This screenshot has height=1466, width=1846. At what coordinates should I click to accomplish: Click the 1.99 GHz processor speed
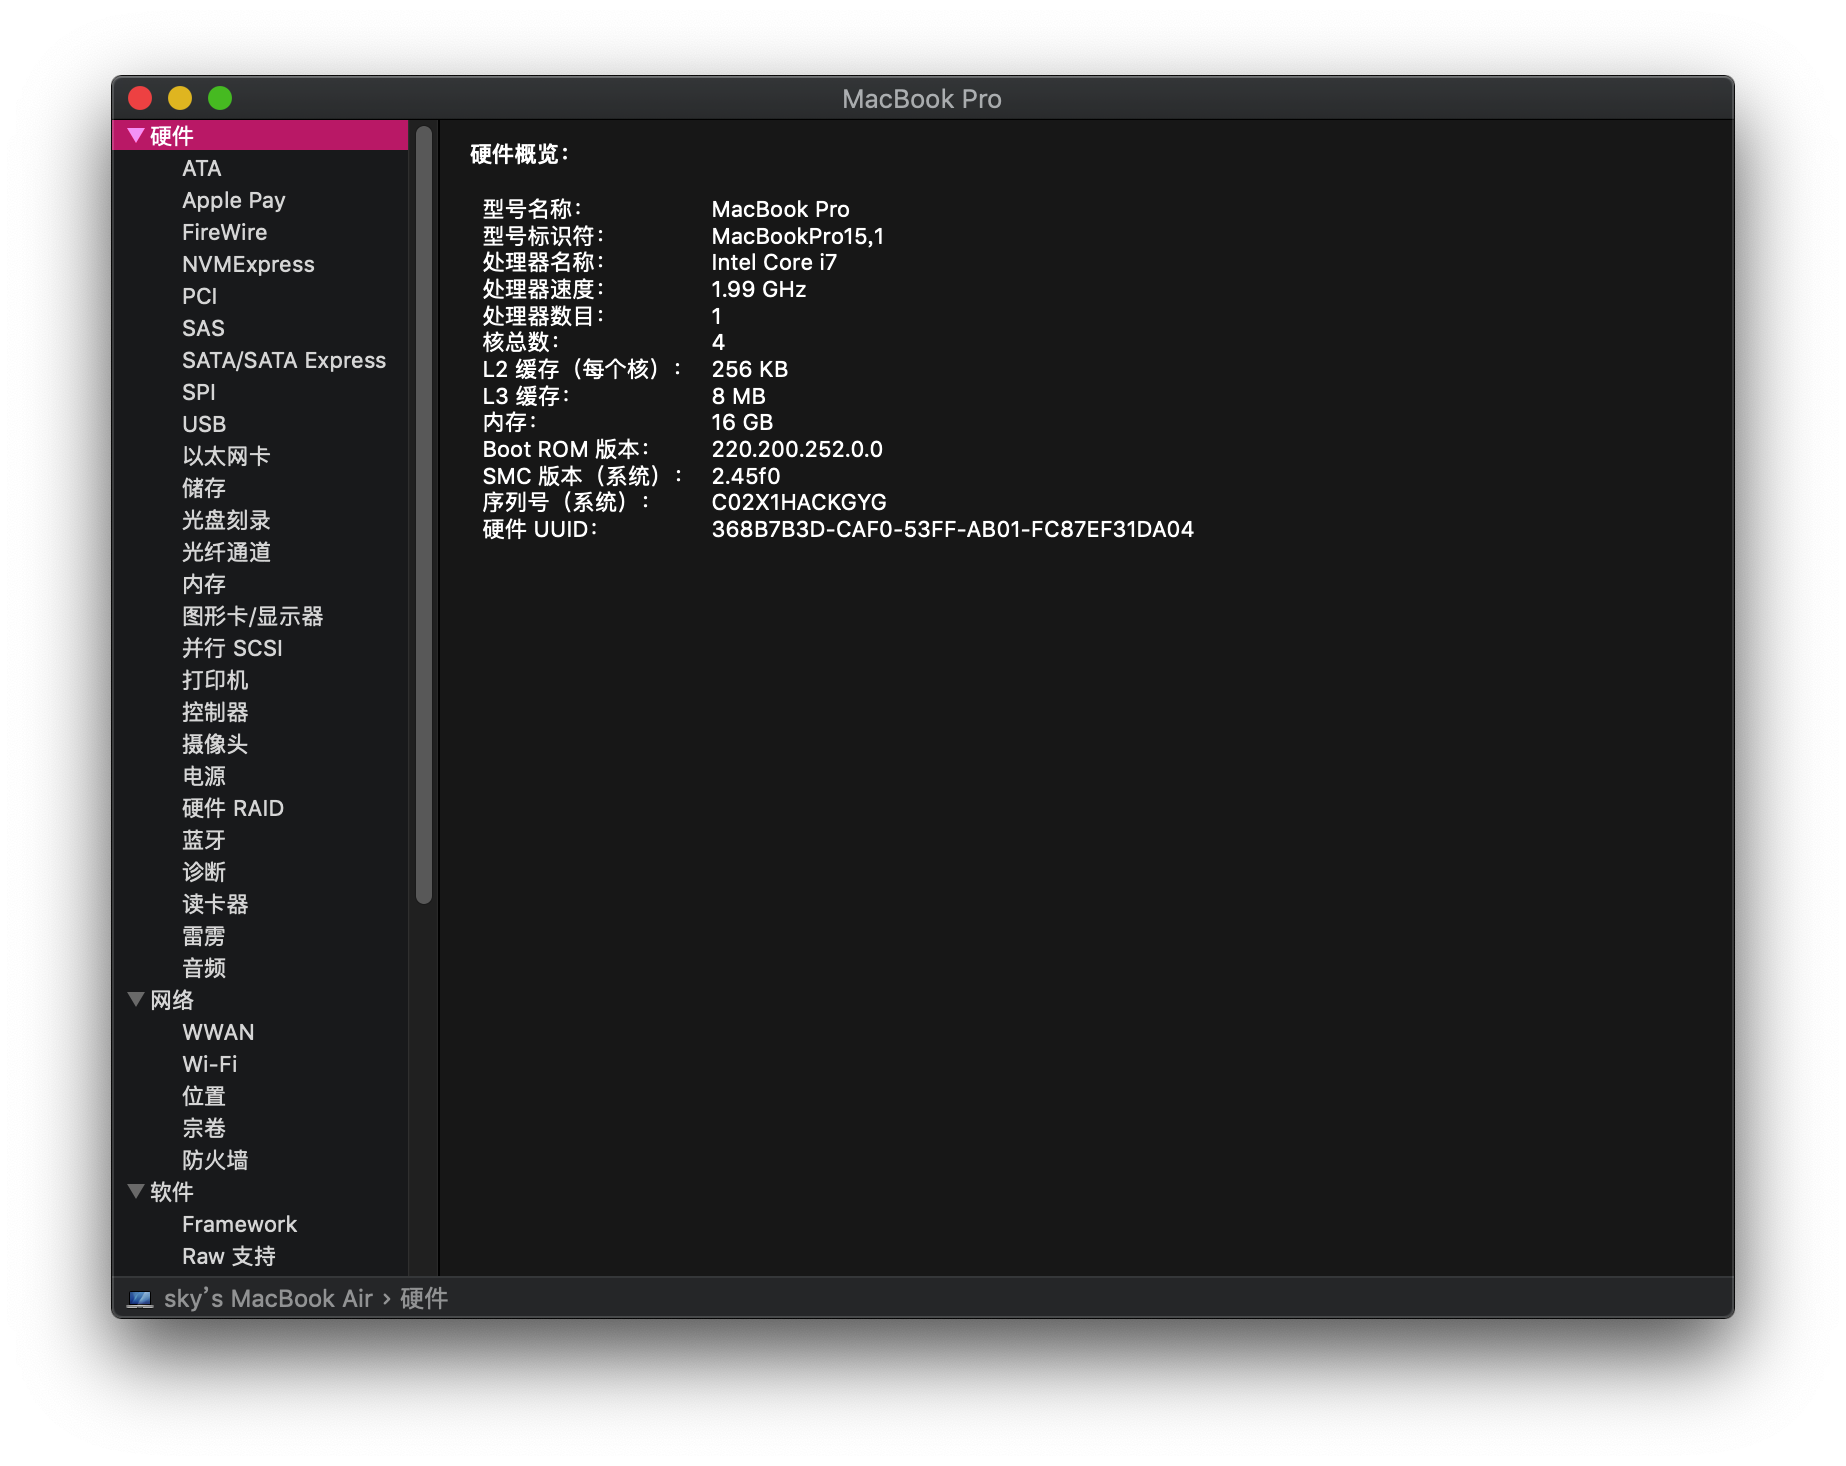[x=758, y=289]
